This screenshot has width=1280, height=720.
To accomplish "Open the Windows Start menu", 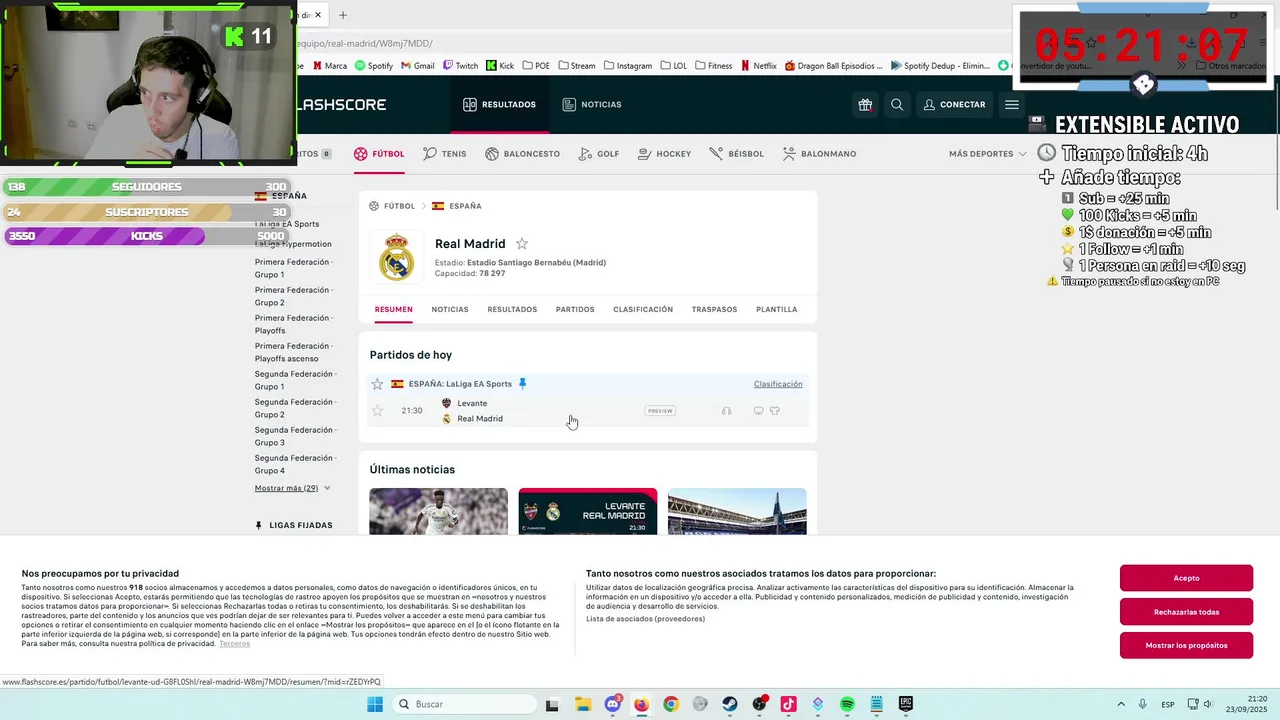I will coord(375,704).
